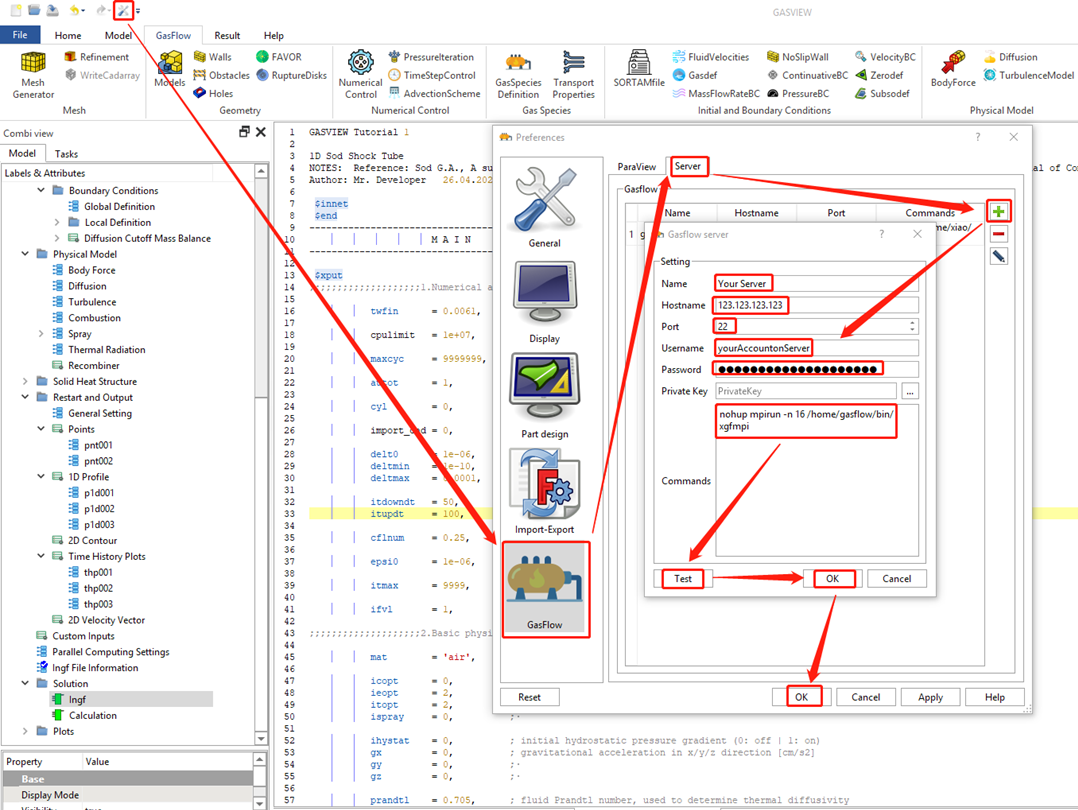Expand the Spray tree node
This screenshot has height=810, width=1078.
point(41,333)
